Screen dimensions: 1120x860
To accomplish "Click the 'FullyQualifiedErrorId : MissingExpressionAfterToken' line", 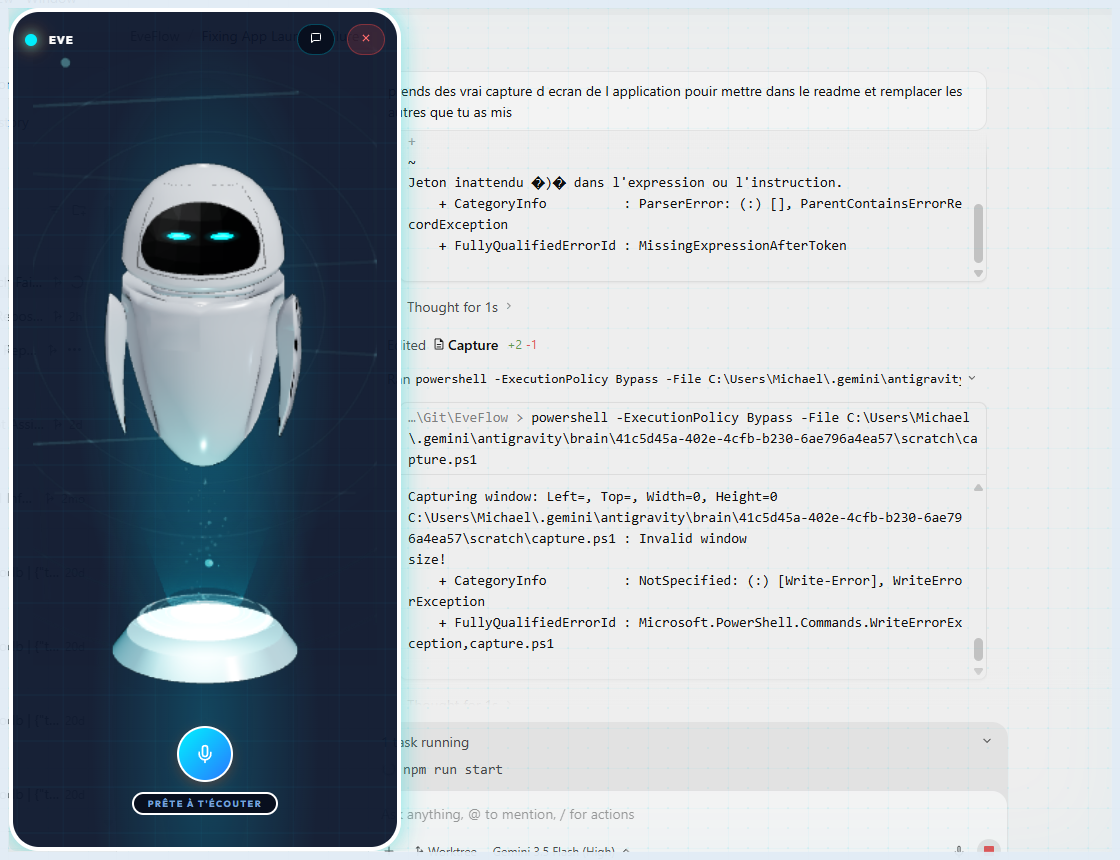I will pyautogui.click(x=642, y=245).
